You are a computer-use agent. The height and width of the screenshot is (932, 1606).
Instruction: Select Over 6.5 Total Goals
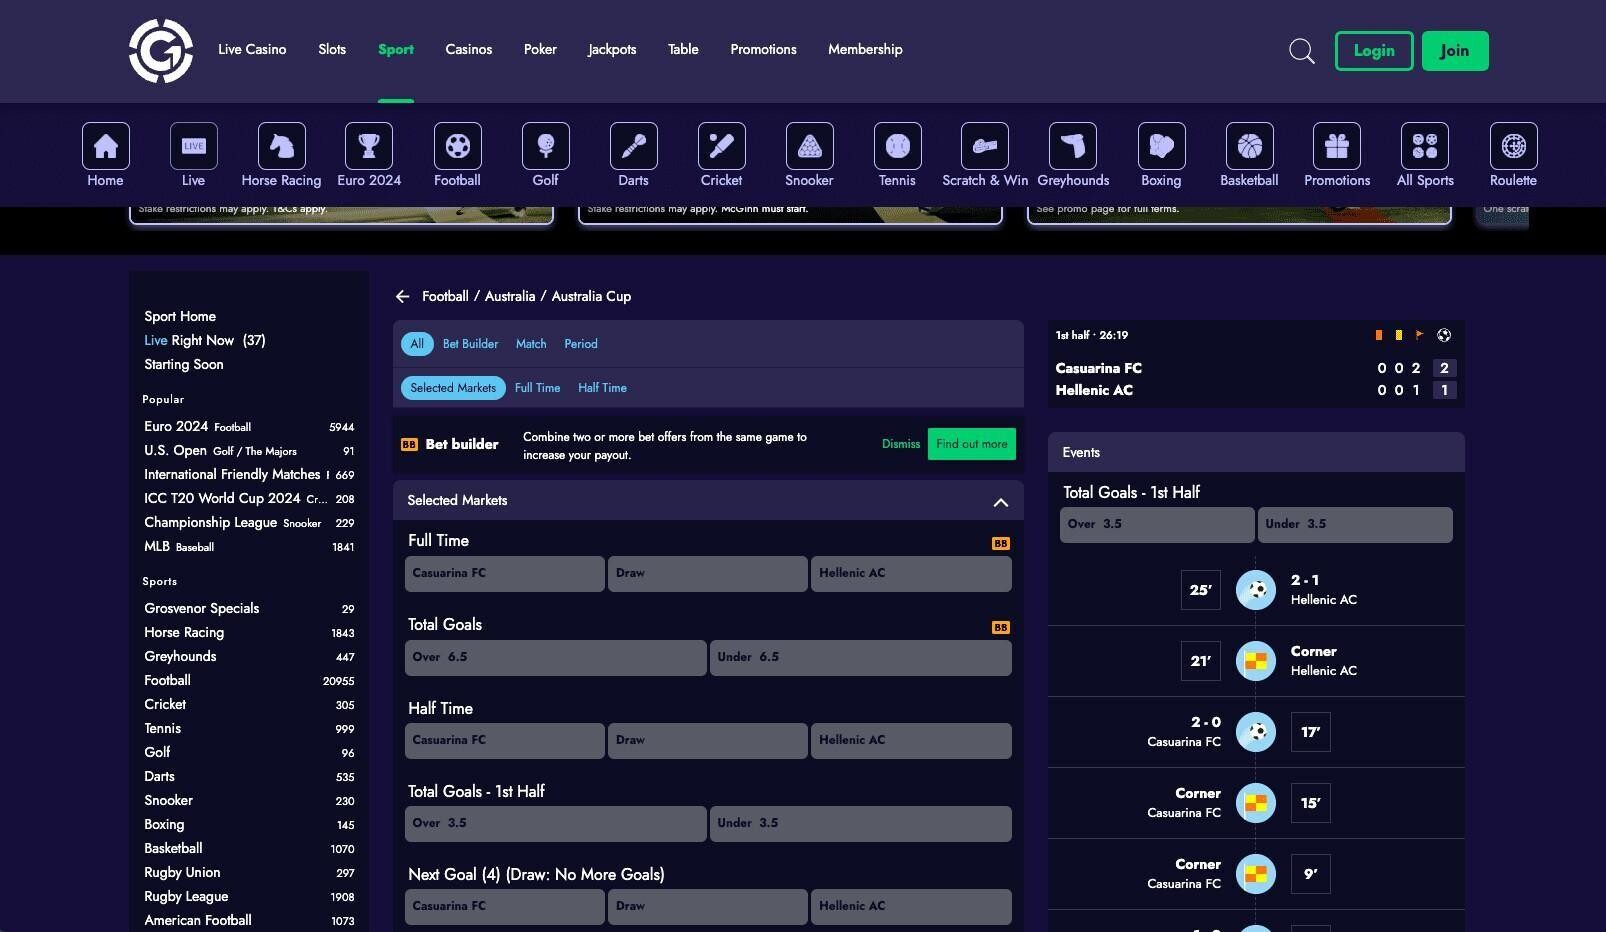coord(556,658)
